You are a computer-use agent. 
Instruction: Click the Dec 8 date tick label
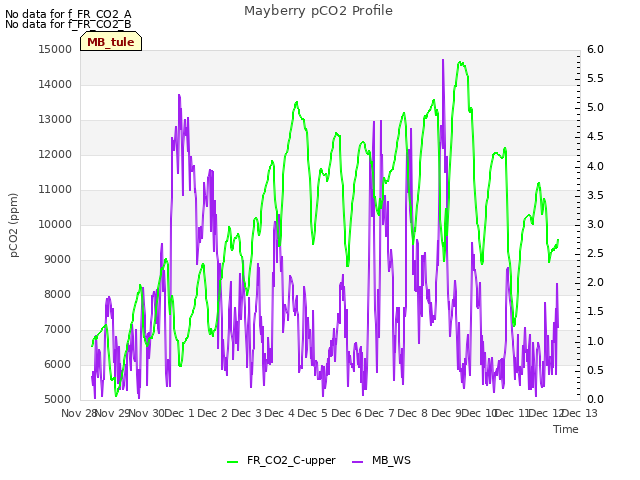click(412, 413)
